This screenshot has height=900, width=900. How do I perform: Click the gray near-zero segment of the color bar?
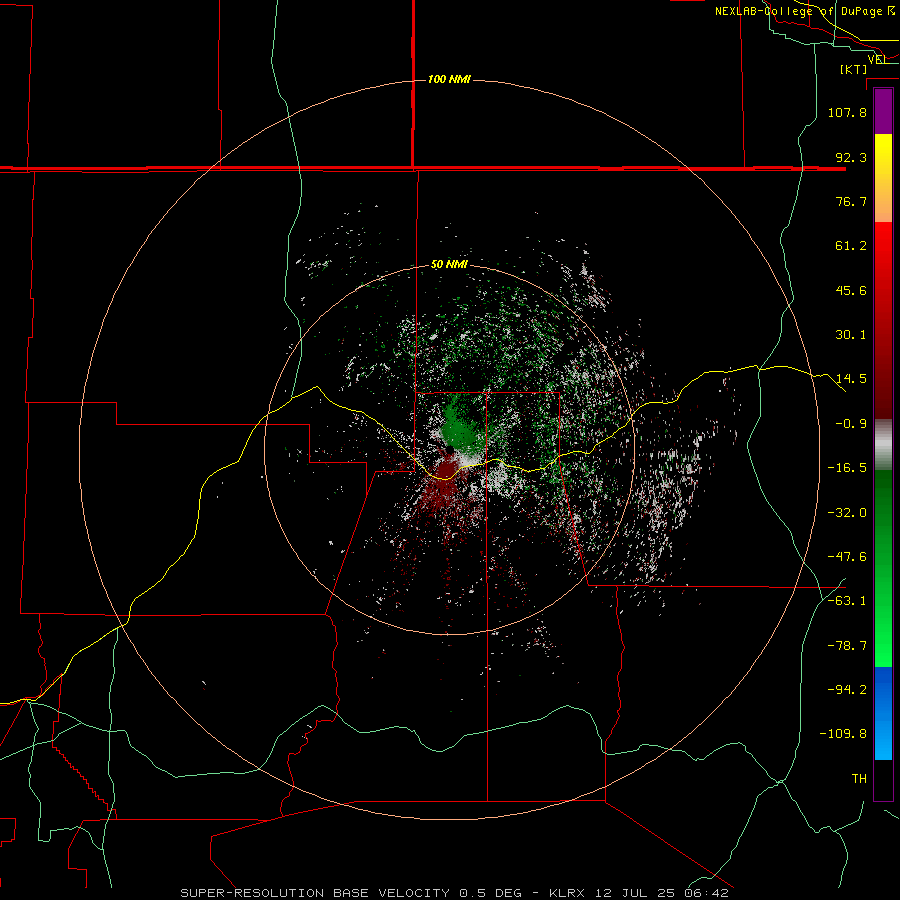[x=883, y=445]
